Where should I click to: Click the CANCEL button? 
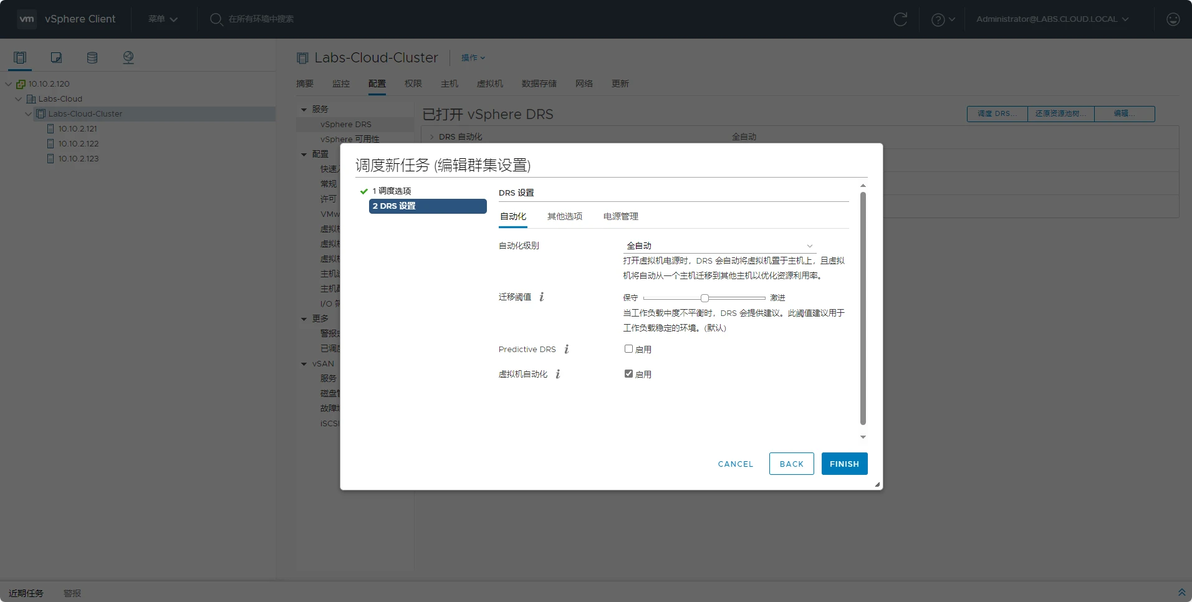coord(735,464)
